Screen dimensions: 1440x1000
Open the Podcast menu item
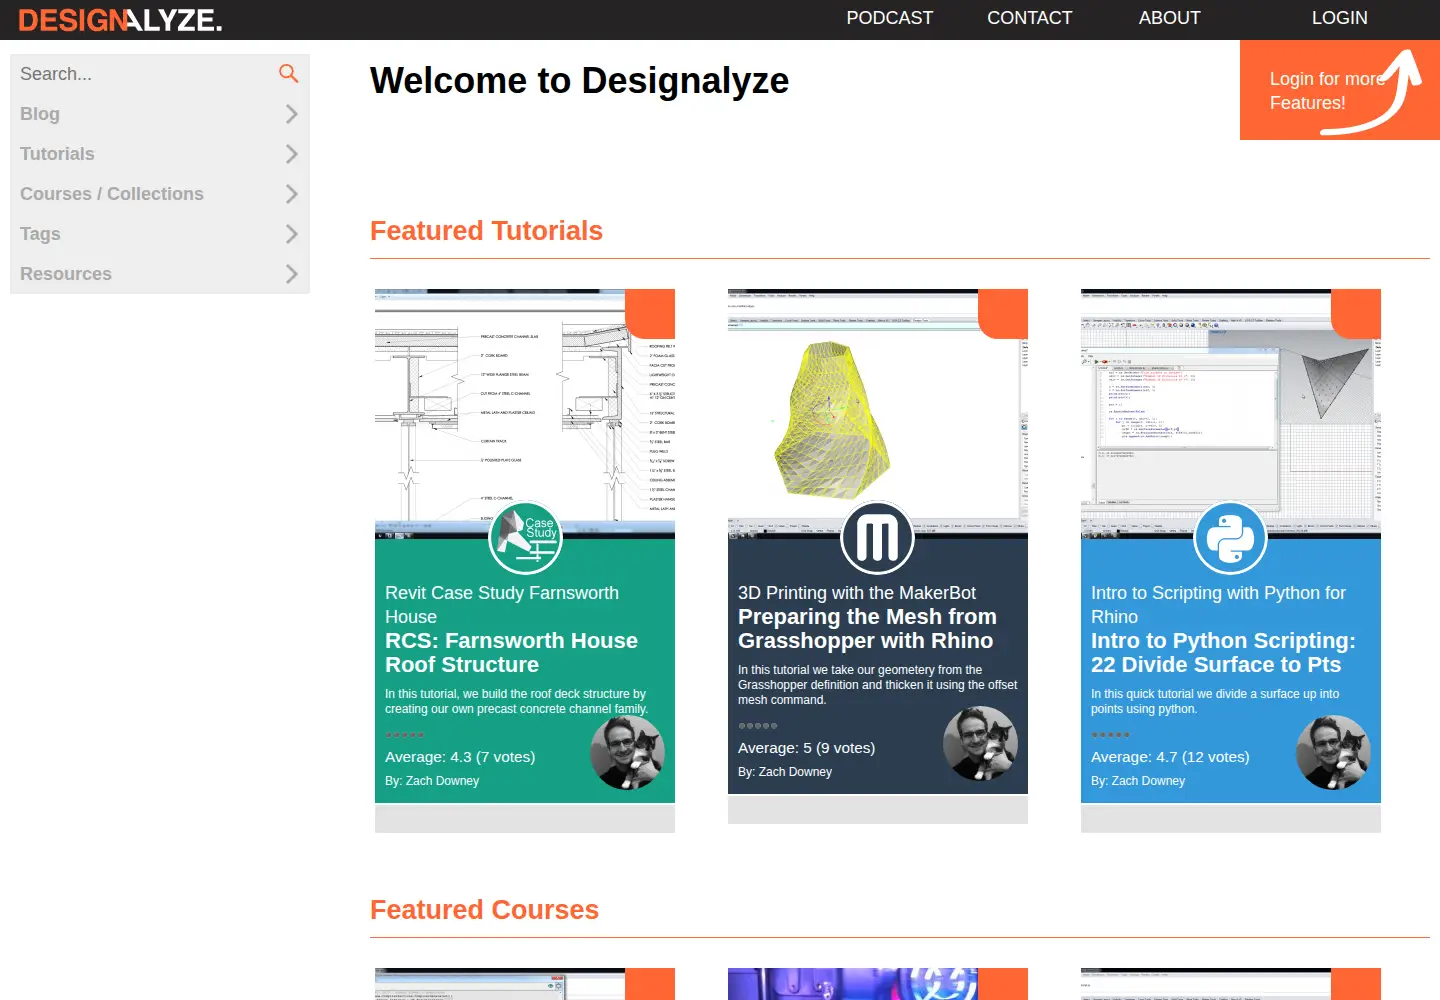pyautogui.click(x=889, y=18)
